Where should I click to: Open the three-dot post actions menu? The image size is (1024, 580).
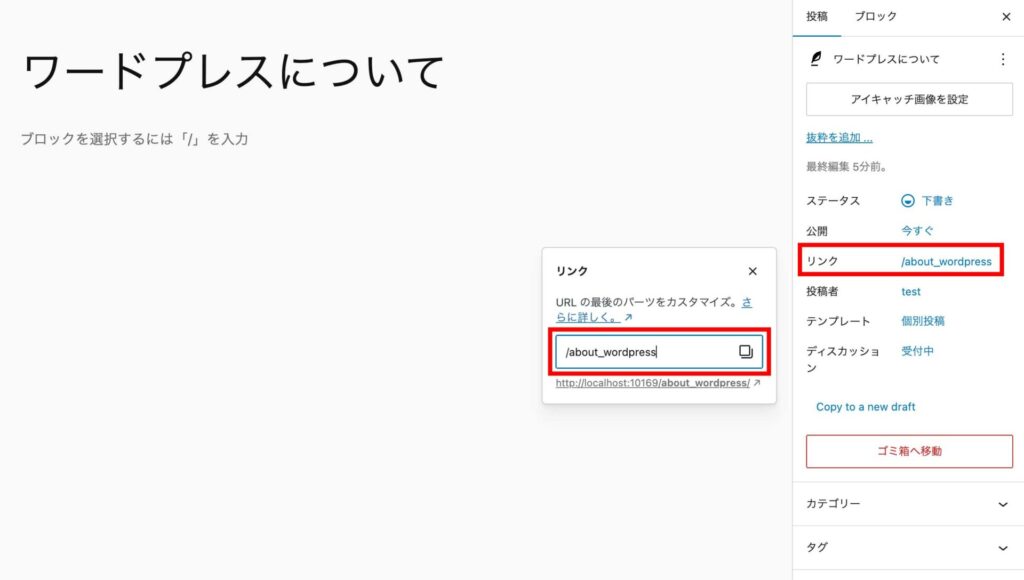(1003, 60)
